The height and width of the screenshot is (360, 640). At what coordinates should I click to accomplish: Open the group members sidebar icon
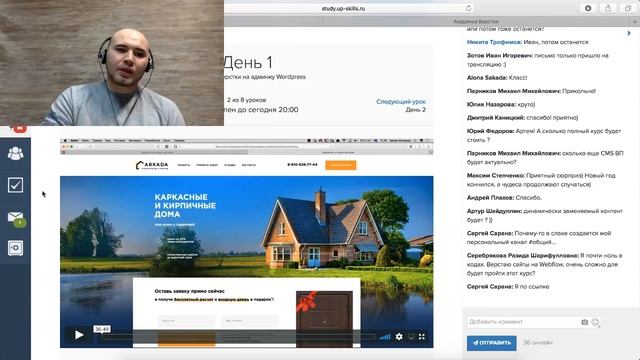coord(16,153)
